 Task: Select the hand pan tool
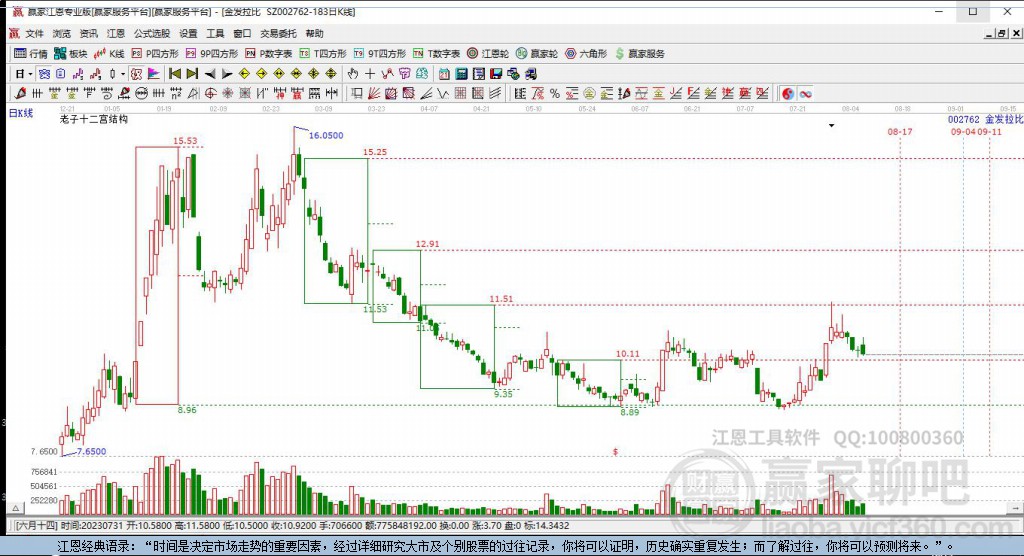[x=353, y=74]
